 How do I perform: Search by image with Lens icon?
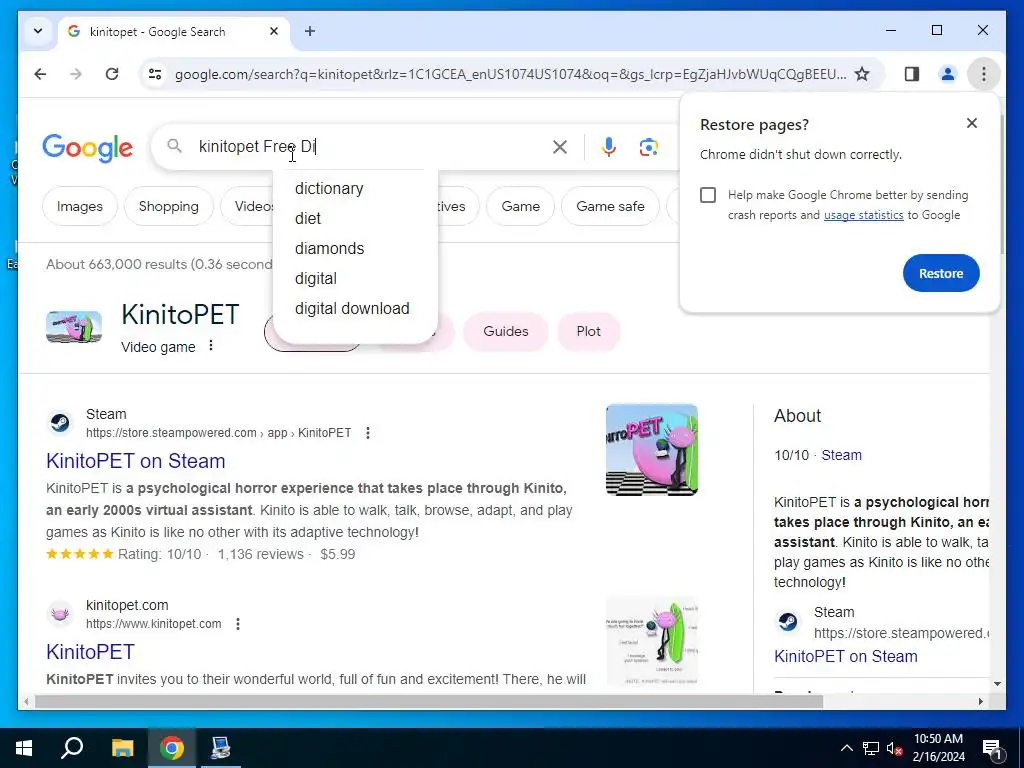tap(648, 147)
